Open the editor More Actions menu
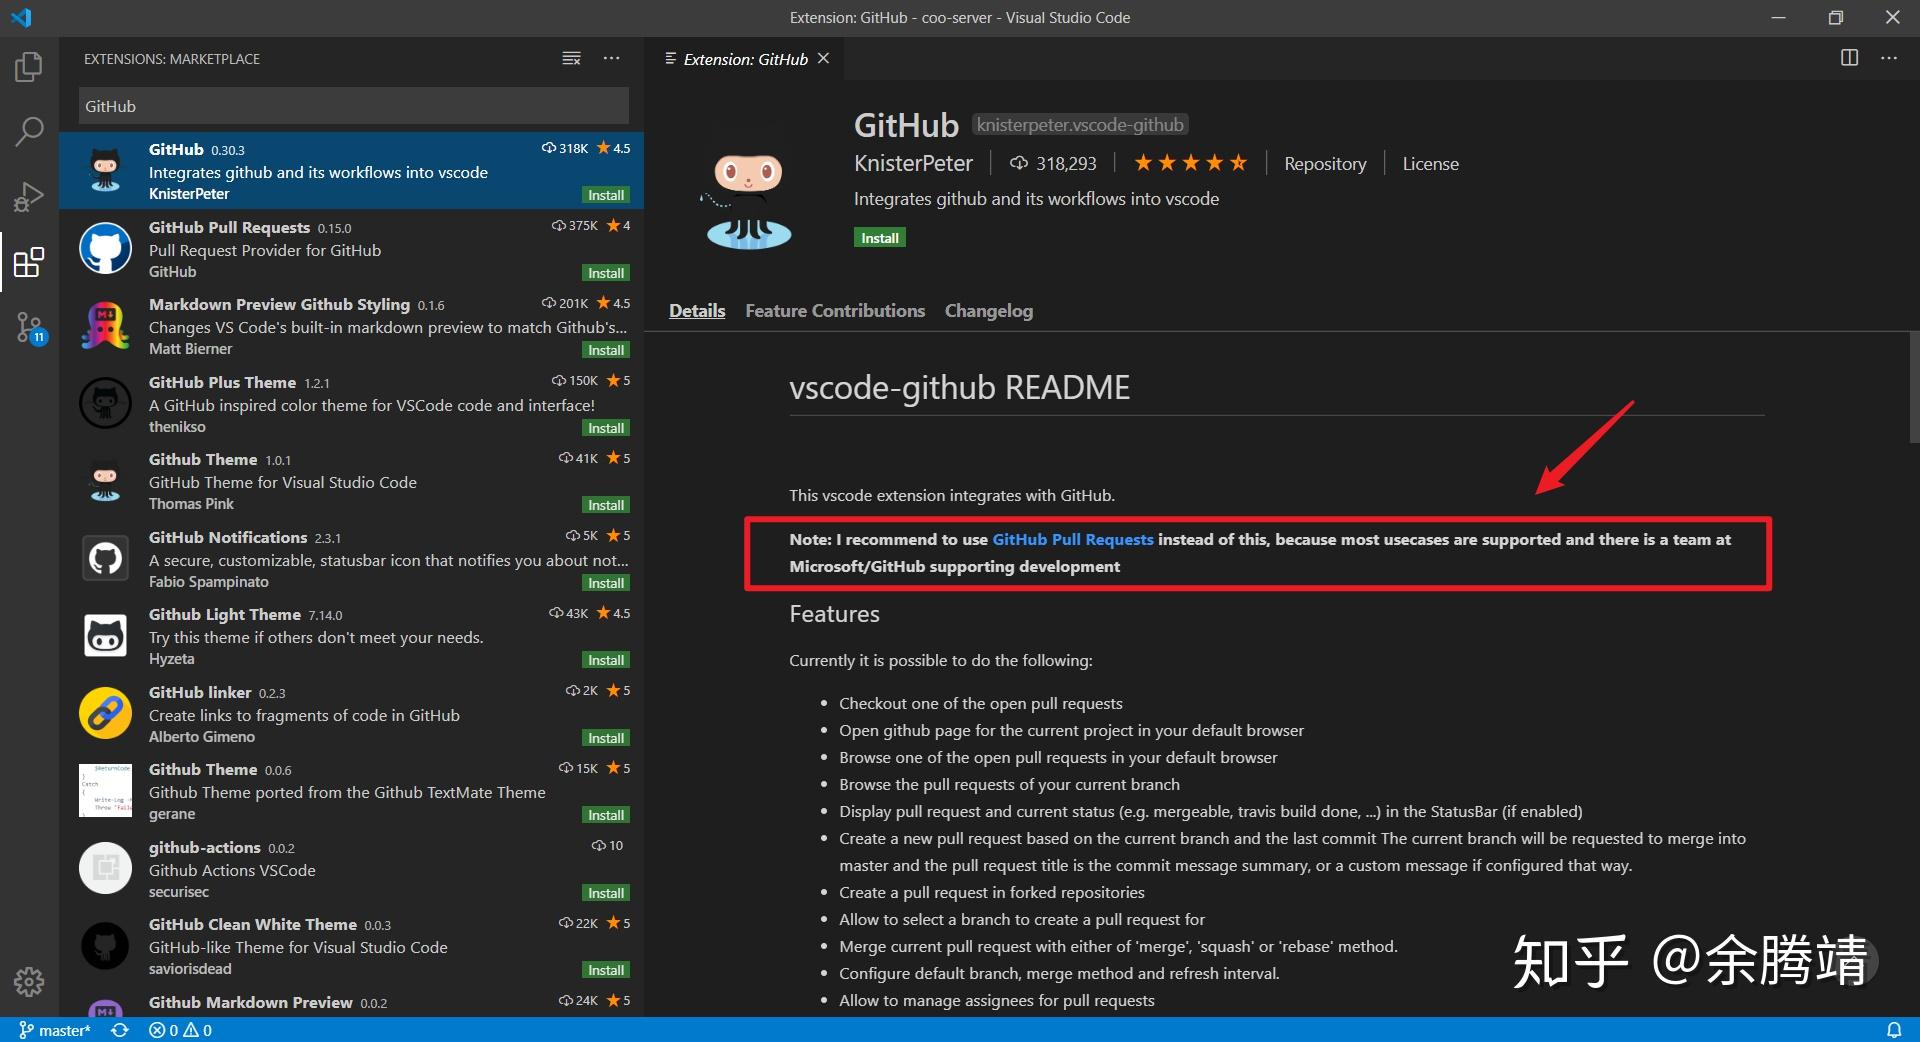Viewport: 1920px width, 1042px height. pyautogui.click(x=1889, y=58)
